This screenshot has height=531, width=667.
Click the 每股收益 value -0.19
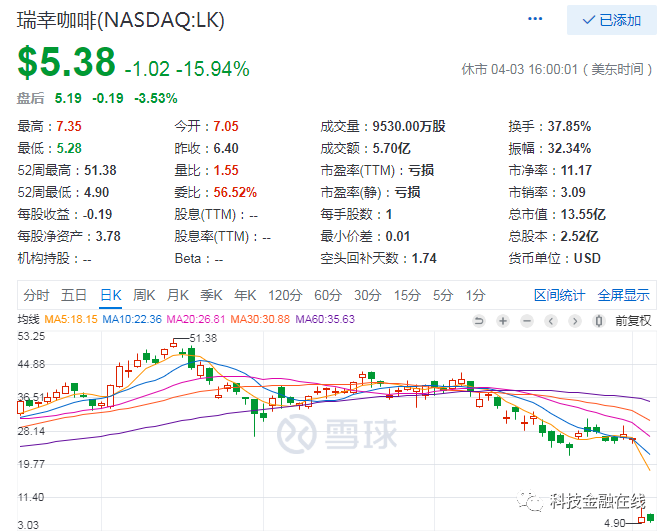point(97,214)
